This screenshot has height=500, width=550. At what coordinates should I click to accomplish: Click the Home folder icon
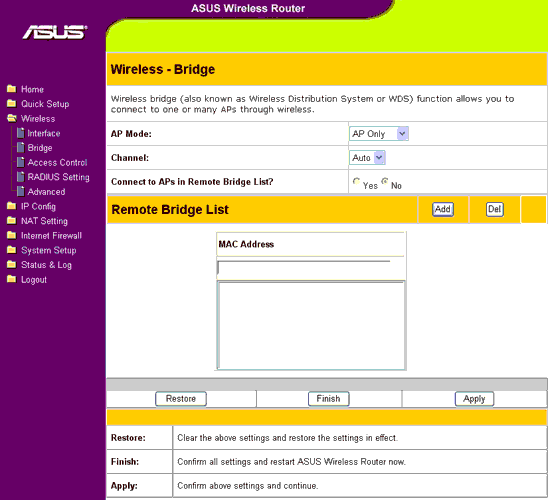[x=12, y=89]
